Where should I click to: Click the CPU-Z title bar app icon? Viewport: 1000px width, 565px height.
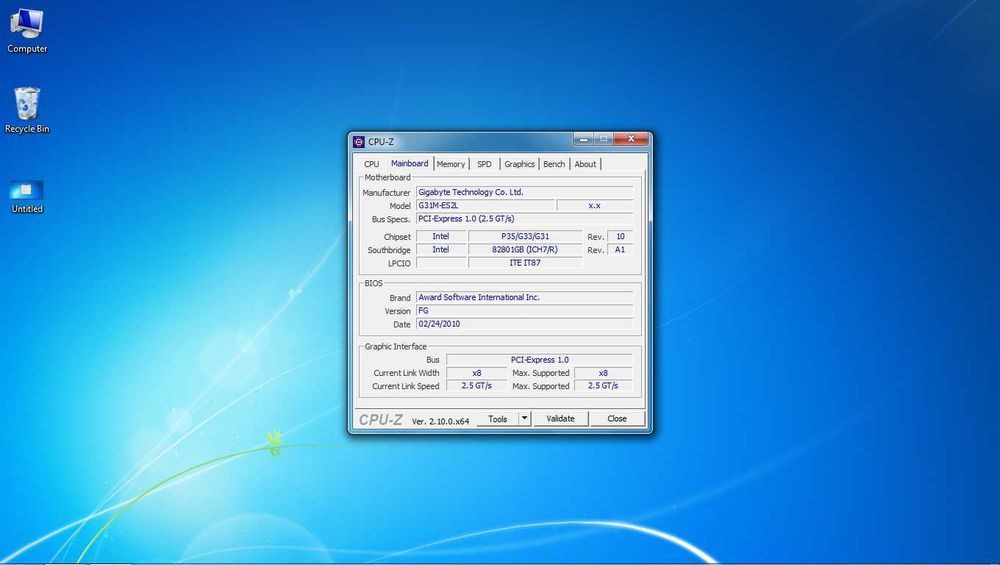pyautogui.click(x=359, y=142)
